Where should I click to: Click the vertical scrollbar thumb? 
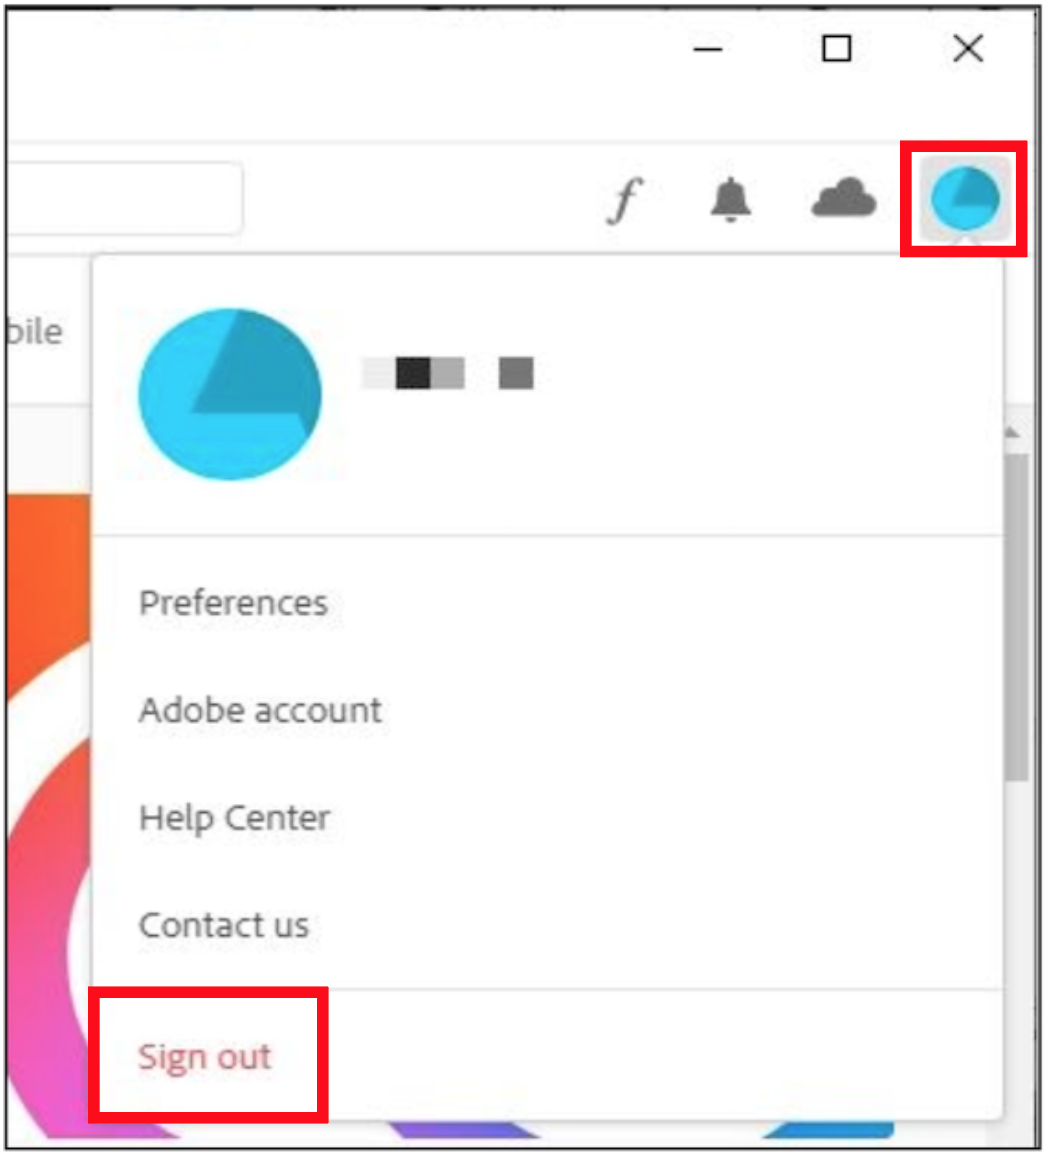[x=1017, y=617]
